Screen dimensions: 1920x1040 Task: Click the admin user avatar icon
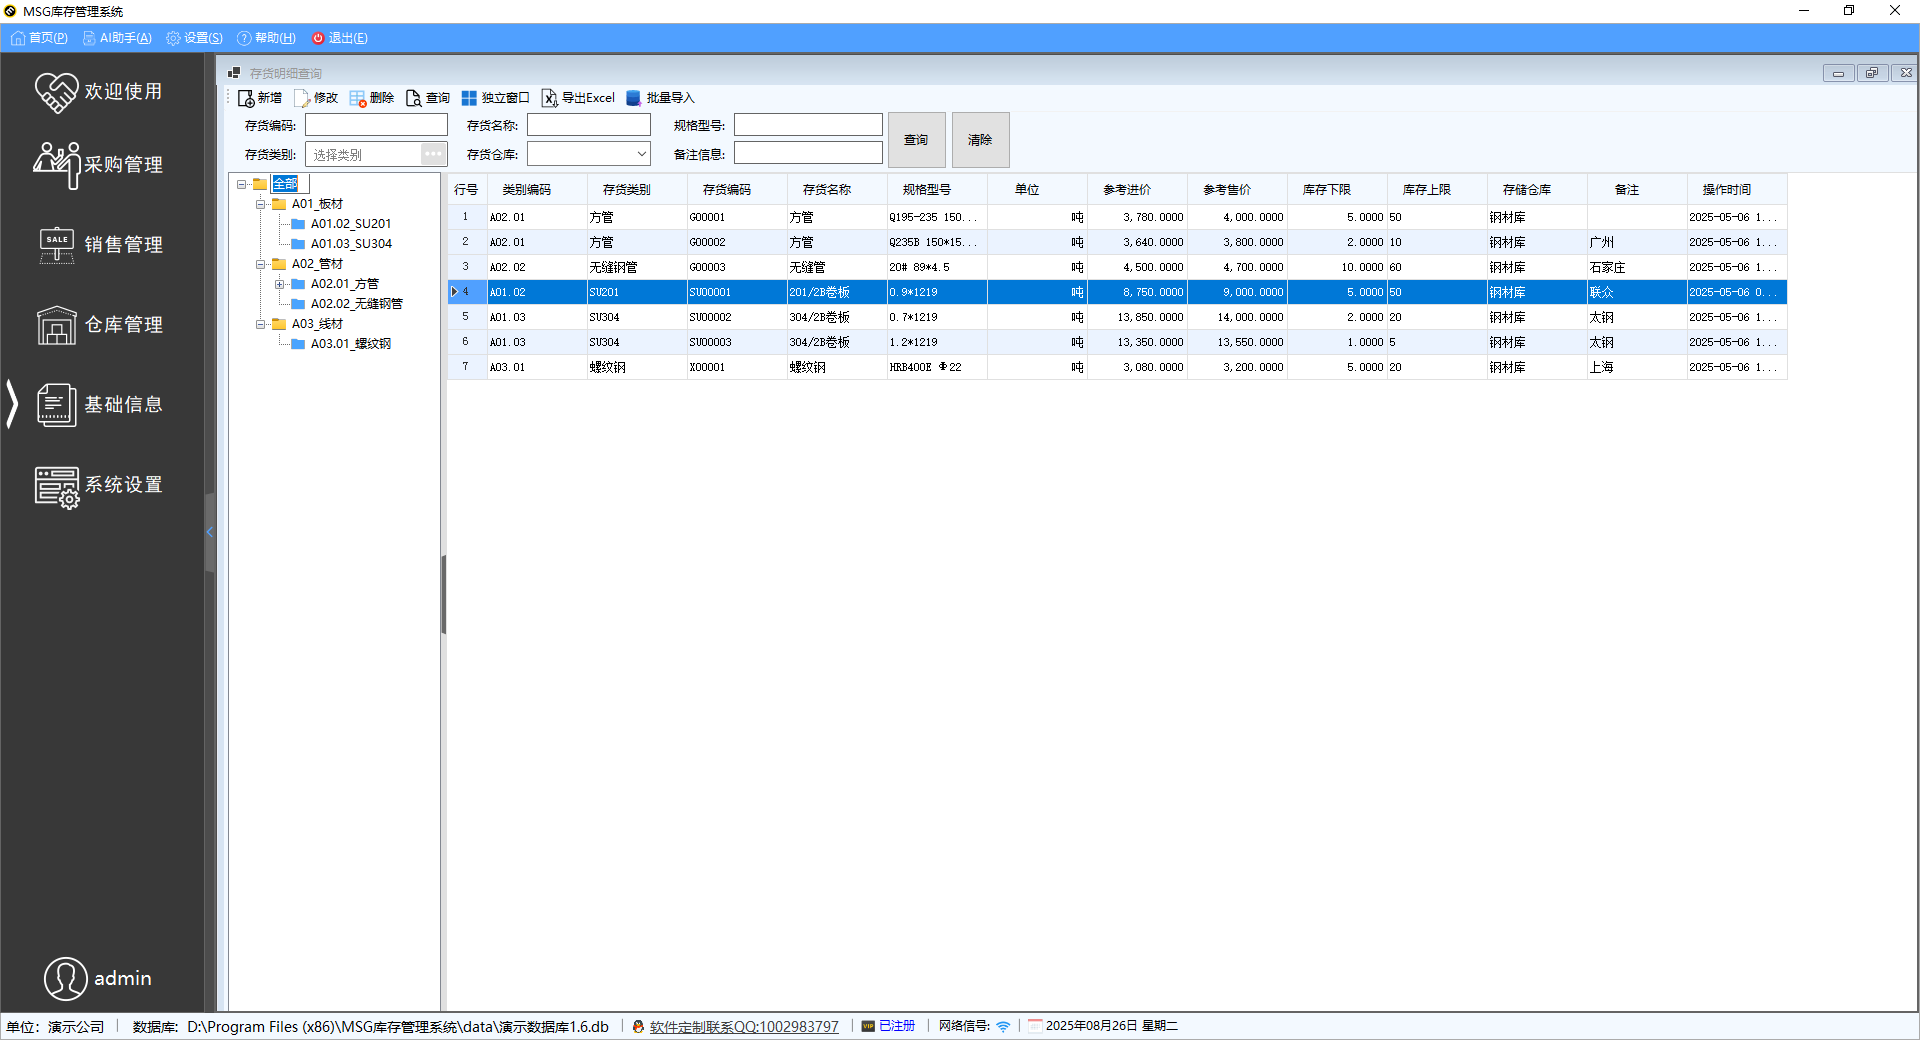click(66, 978)
